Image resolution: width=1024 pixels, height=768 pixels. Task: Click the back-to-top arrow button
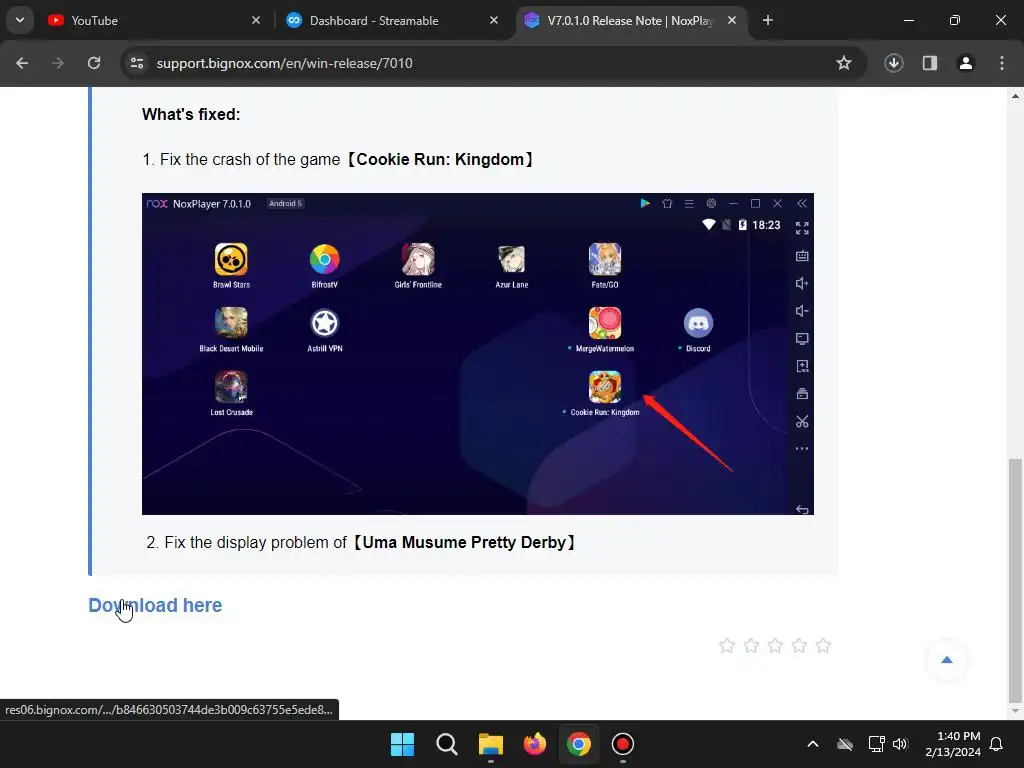click(x=947, y=660)
